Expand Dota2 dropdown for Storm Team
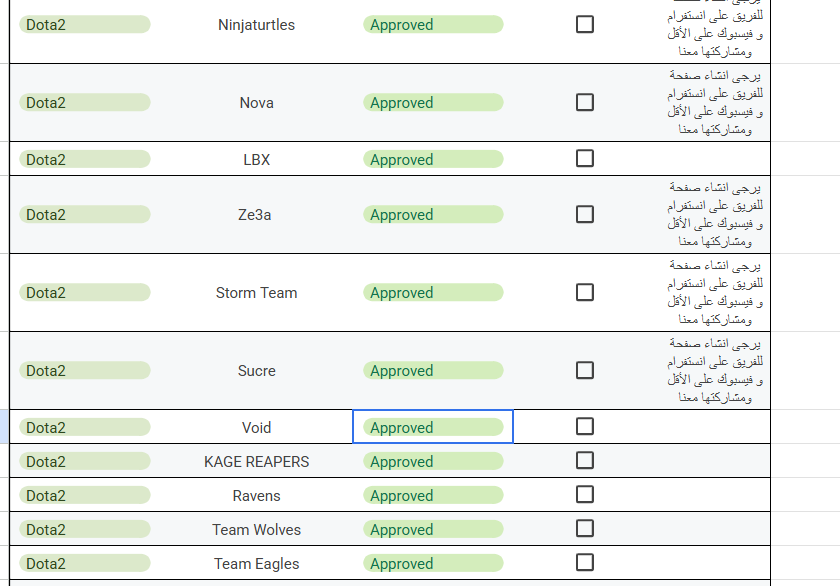This screenshot has width=840, height=586. pos(84,293)
